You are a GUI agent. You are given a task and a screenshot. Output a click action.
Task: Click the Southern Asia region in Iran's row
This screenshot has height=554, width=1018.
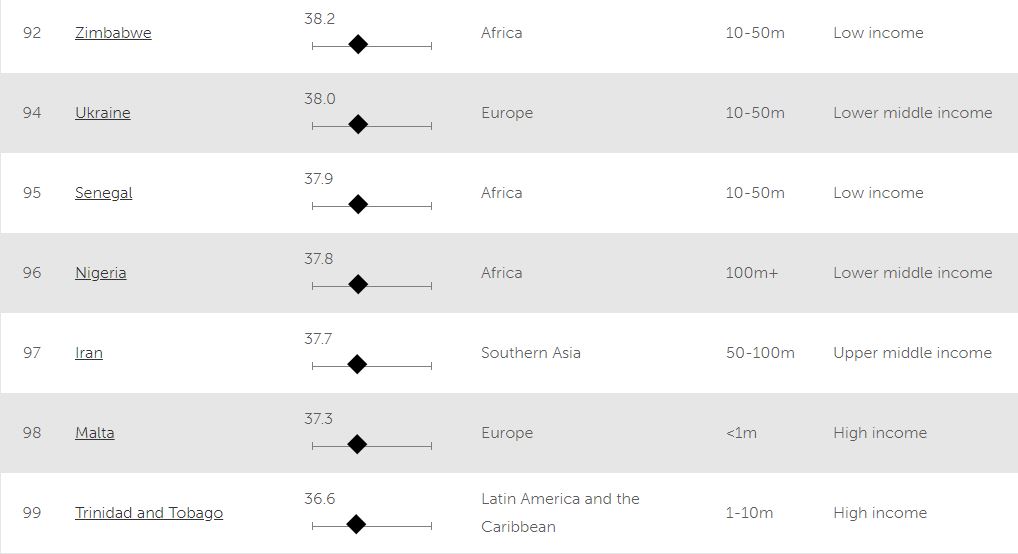point(530,353)
